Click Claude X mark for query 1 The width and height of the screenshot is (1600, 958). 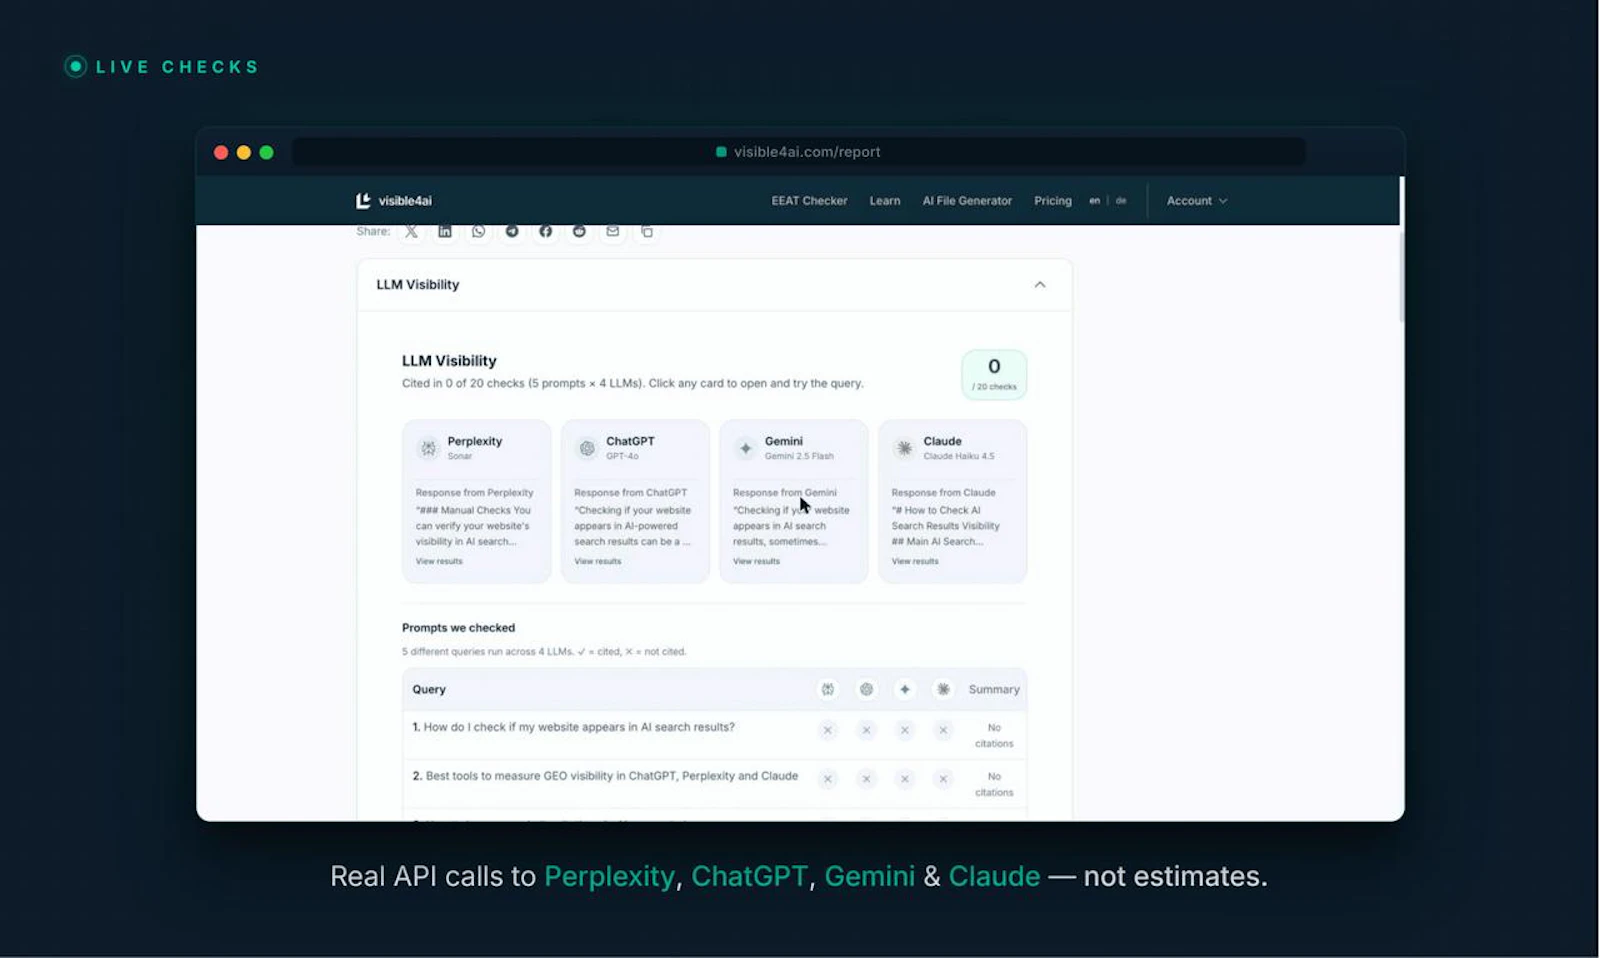click(943, 730)
